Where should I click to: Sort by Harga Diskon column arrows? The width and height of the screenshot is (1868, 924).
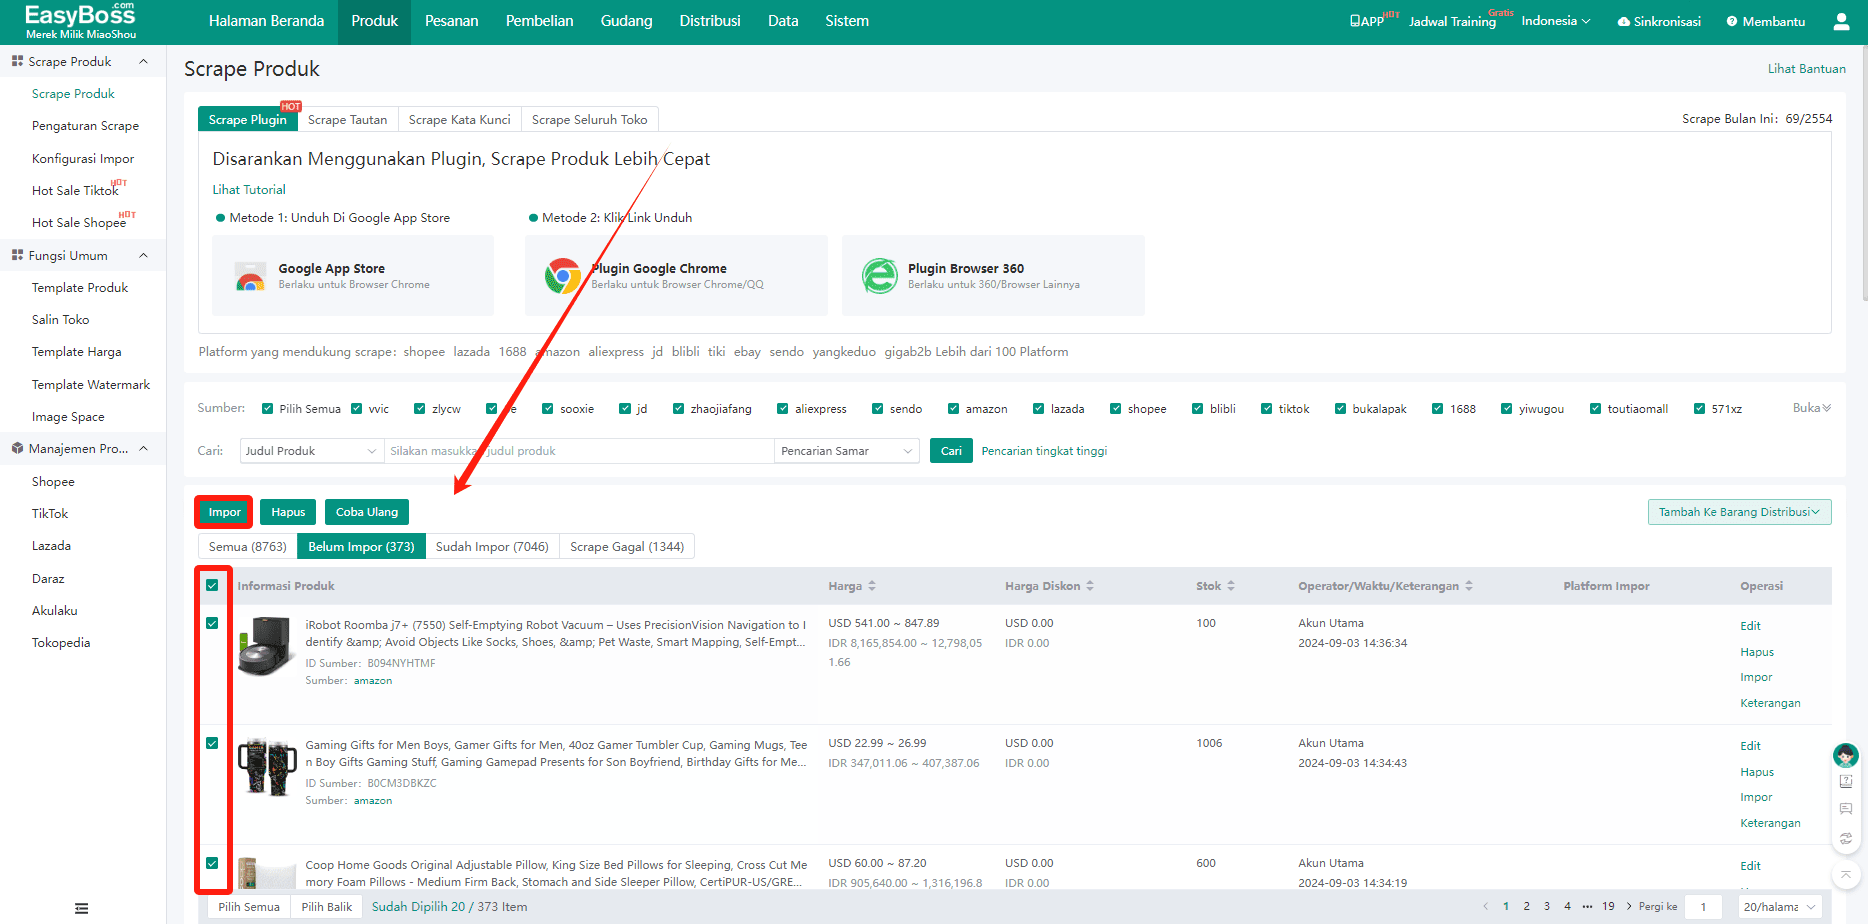coord(1090,586)
